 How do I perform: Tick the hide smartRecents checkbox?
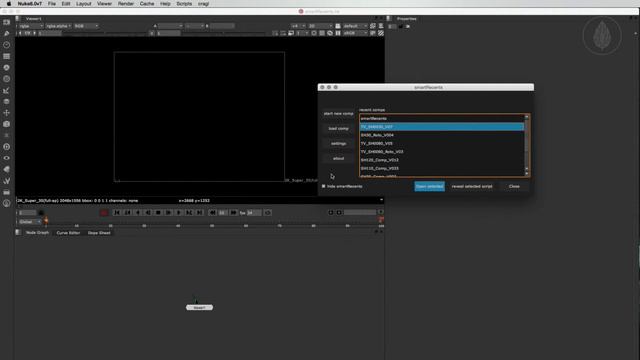coord(324,186)
